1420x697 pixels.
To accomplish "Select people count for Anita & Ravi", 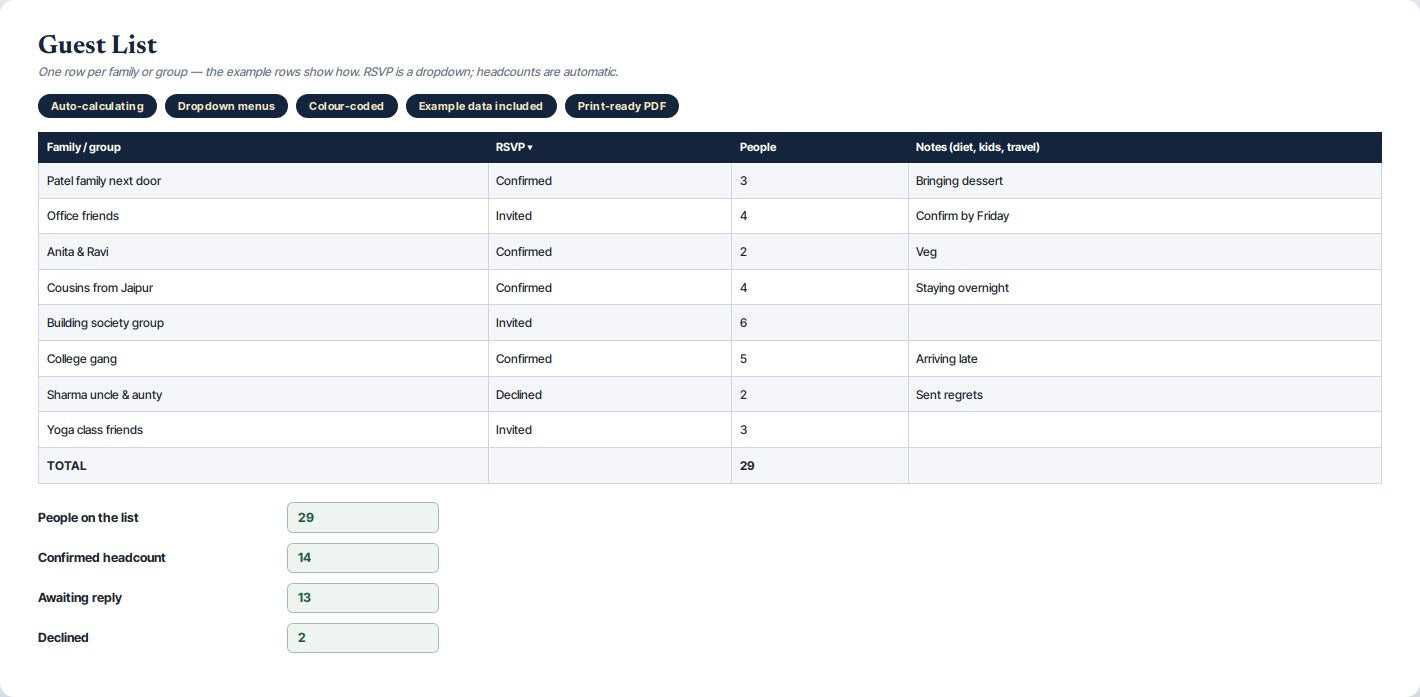I will point(820,252).
